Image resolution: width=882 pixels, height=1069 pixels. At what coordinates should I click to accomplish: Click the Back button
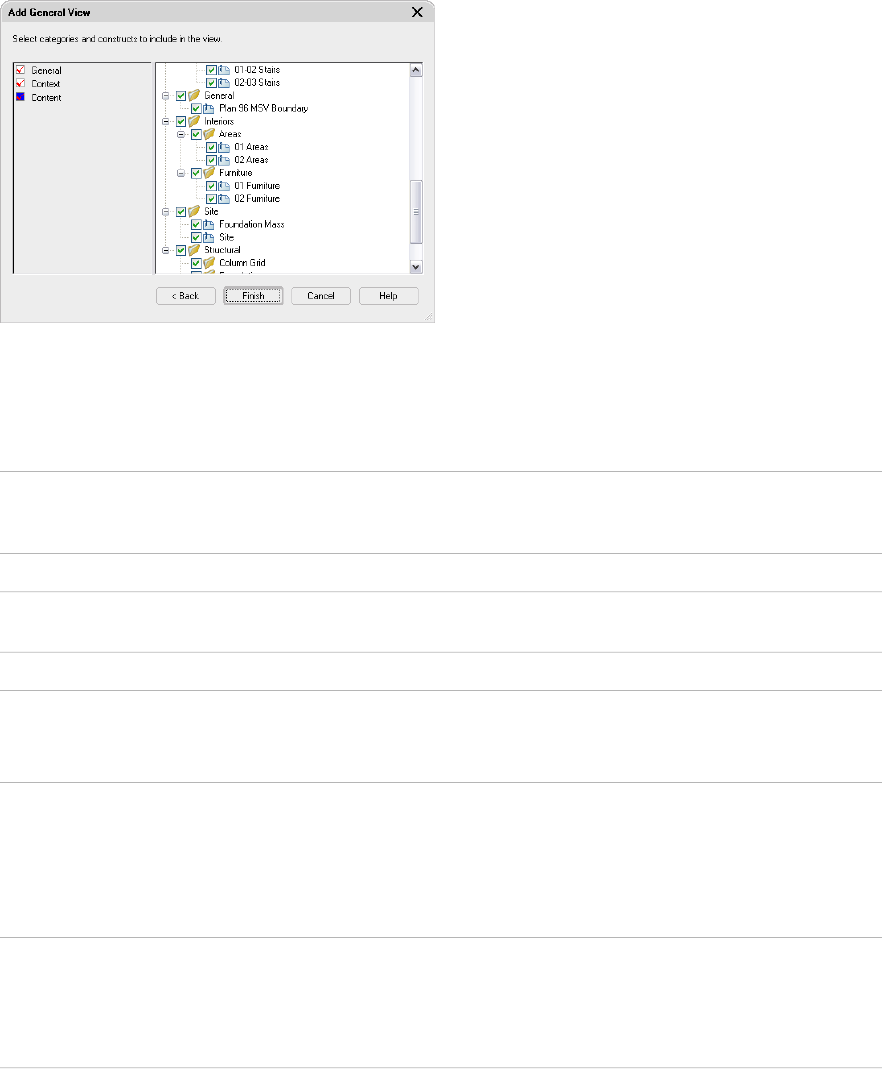pyautogui.click(x=185, y=296)
